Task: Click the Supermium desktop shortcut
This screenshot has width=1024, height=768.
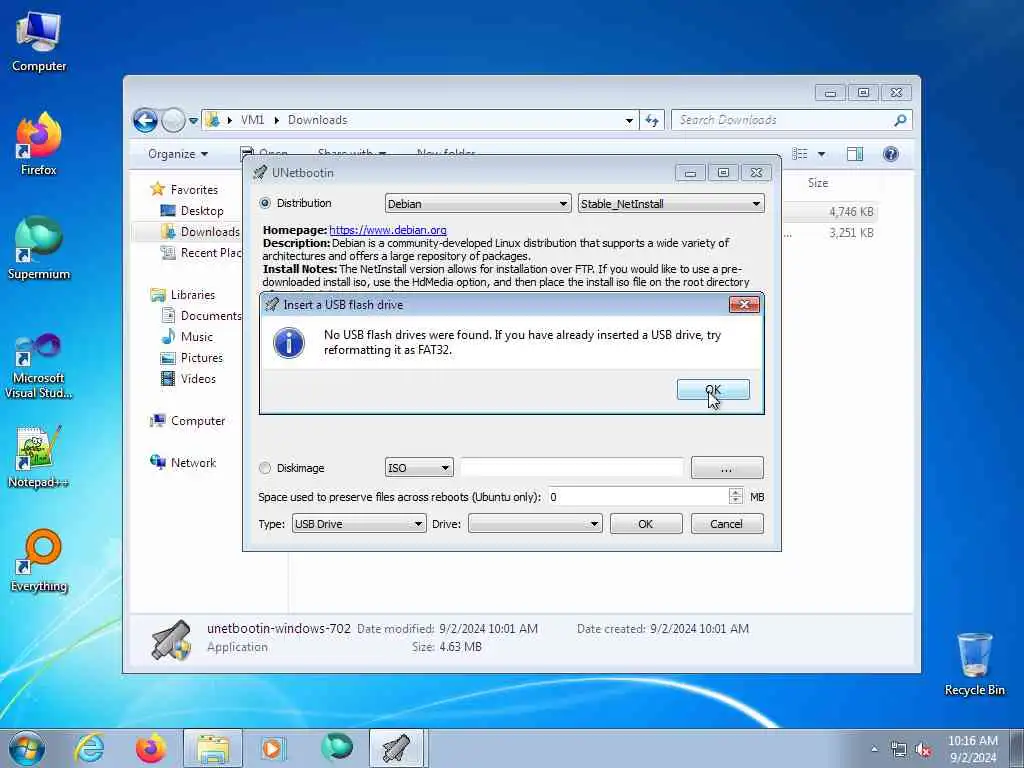Action: point(39,248)
